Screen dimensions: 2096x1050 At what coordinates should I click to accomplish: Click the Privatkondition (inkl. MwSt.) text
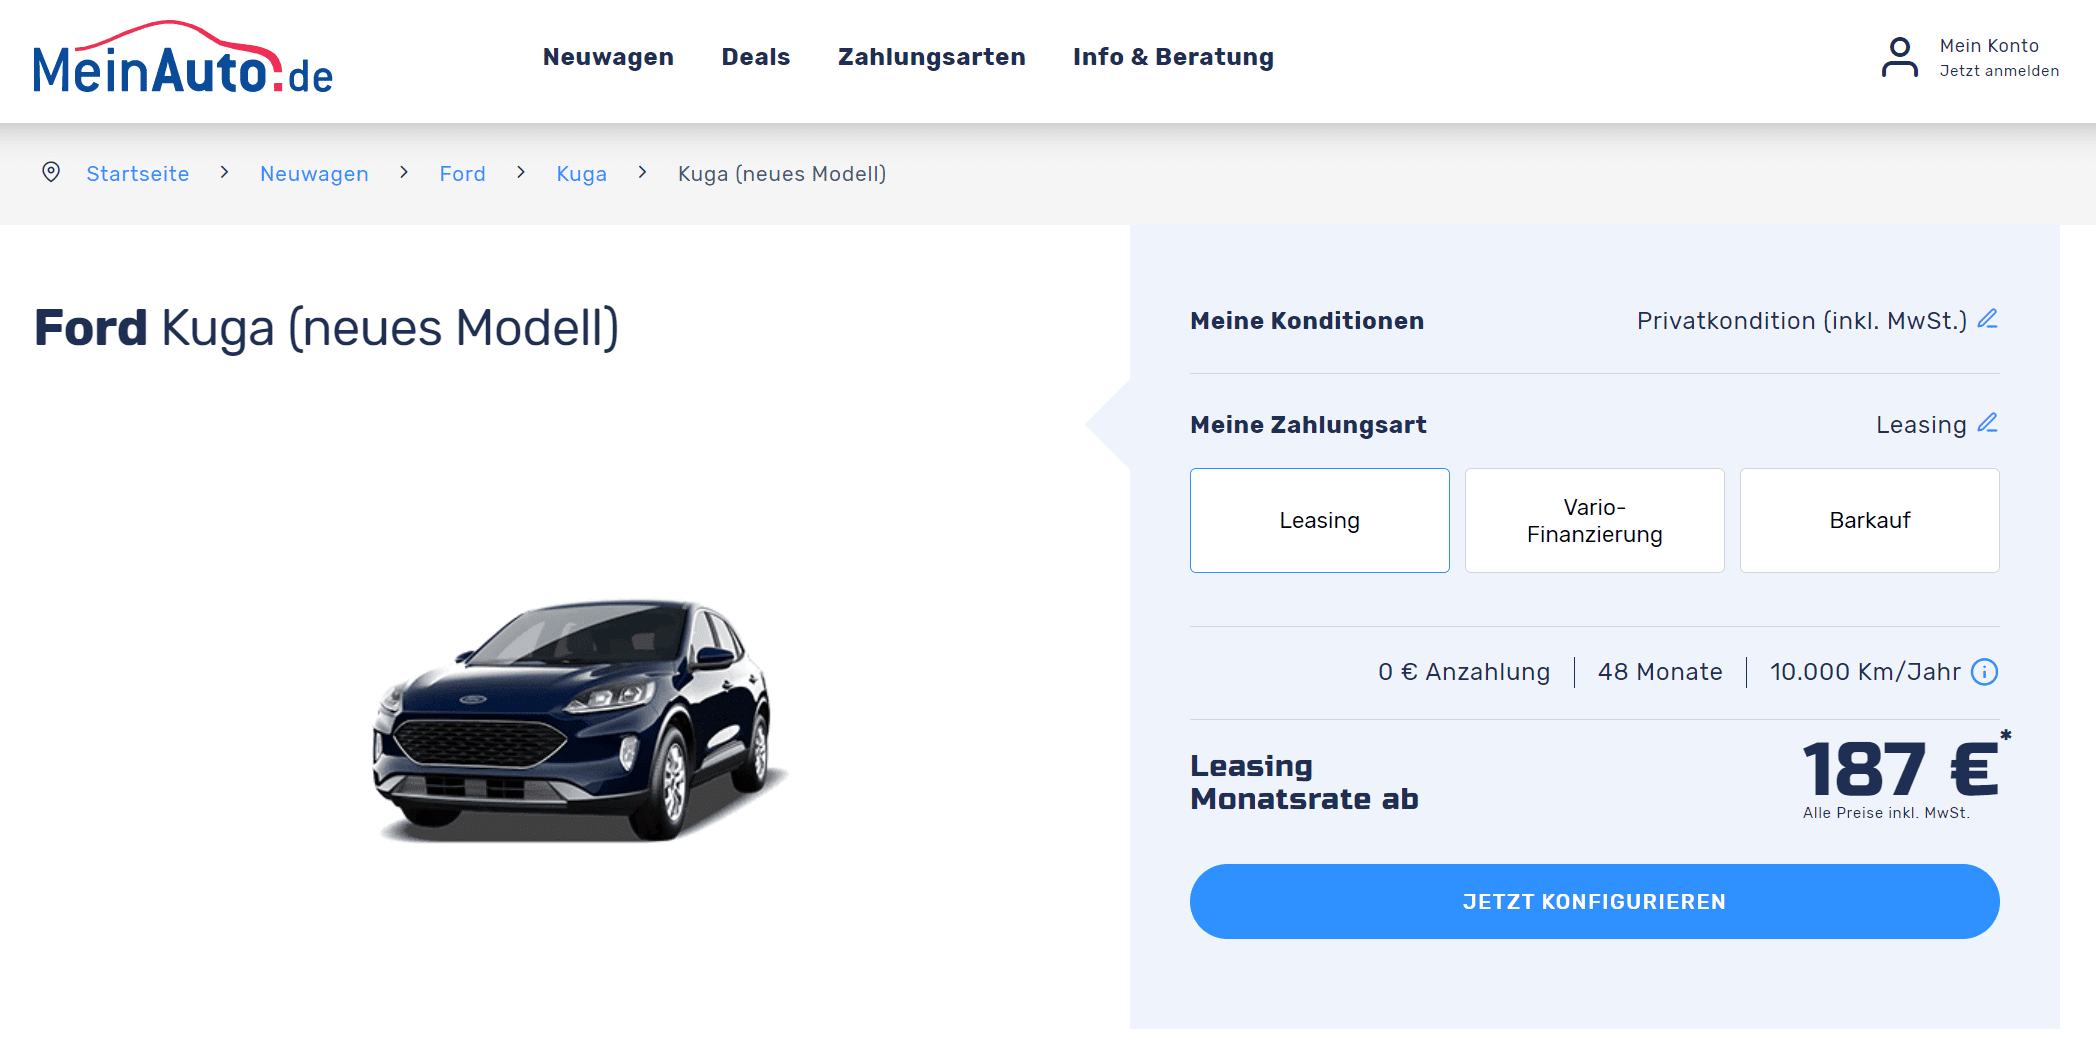coord(1802,321)
